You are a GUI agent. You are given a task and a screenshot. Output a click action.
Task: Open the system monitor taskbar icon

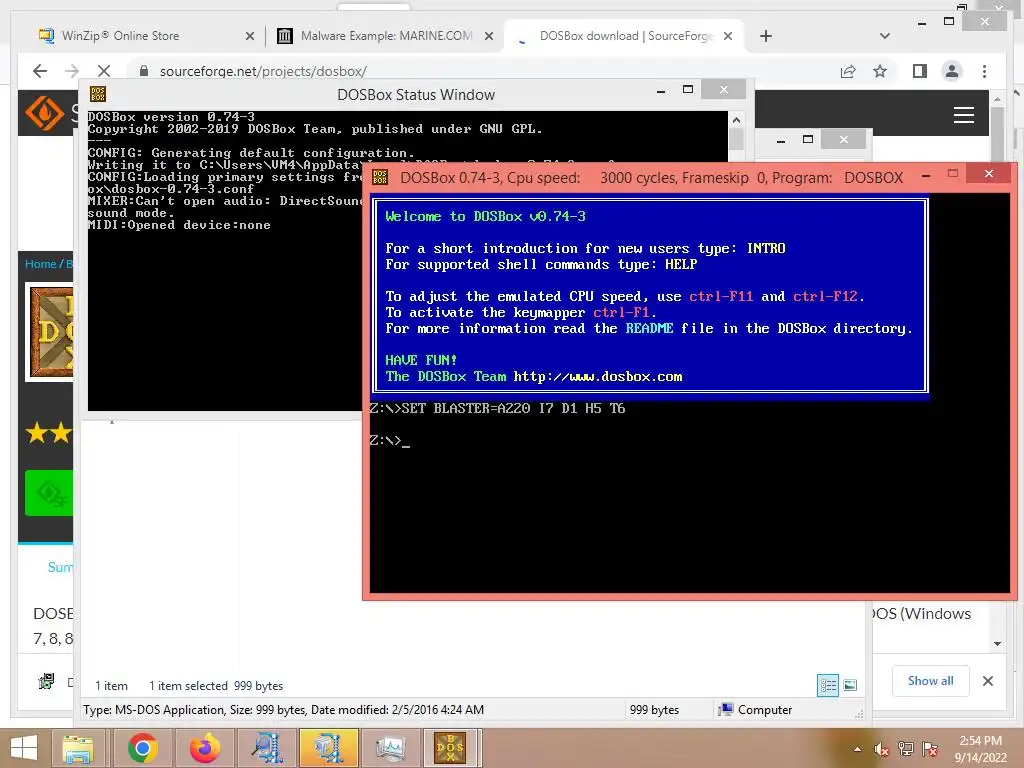391,748
